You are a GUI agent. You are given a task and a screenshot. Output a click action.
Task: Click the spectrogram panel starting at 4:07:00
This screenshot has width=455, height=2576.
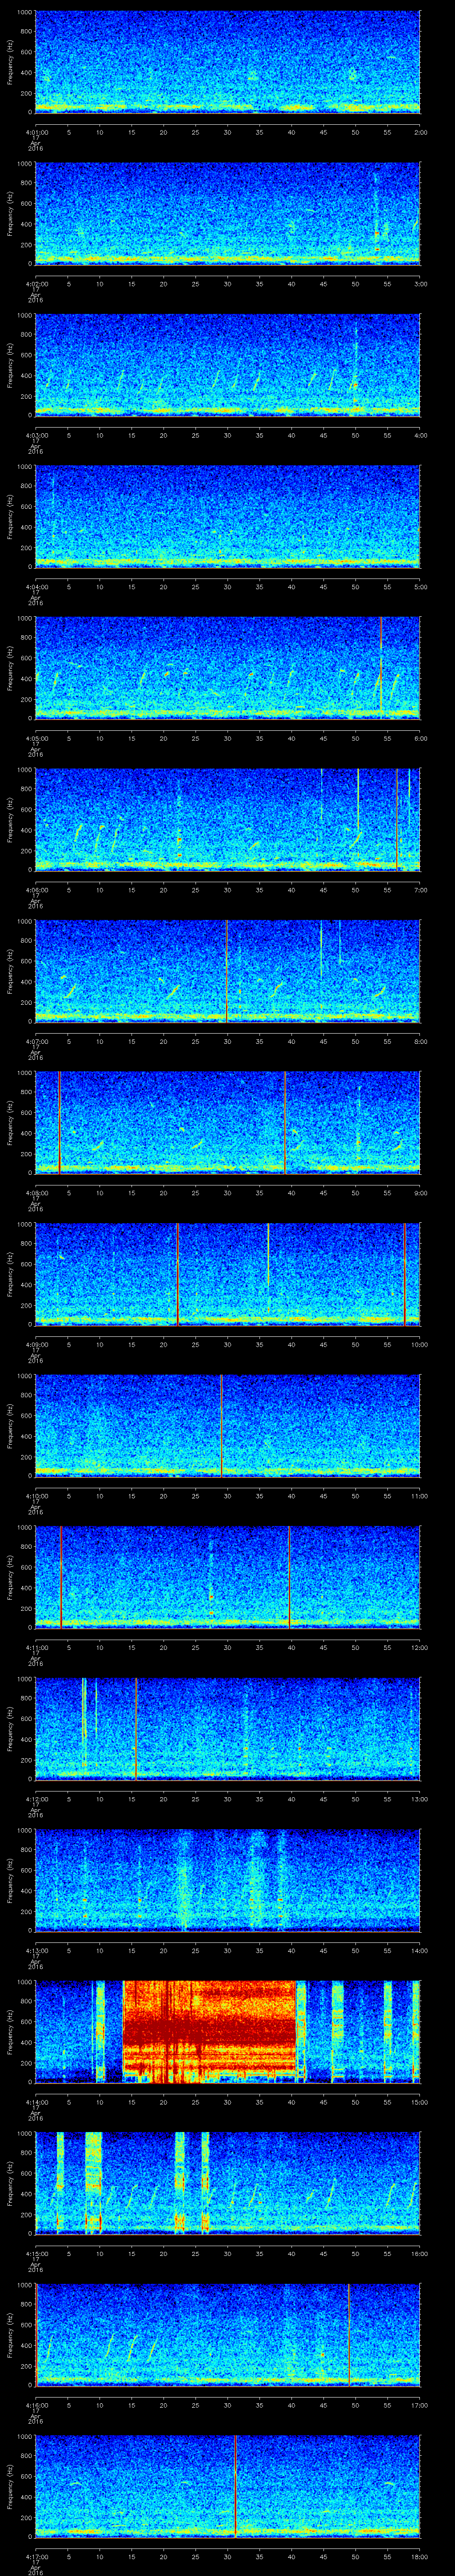pyautogui.click(x=228, y=971)
